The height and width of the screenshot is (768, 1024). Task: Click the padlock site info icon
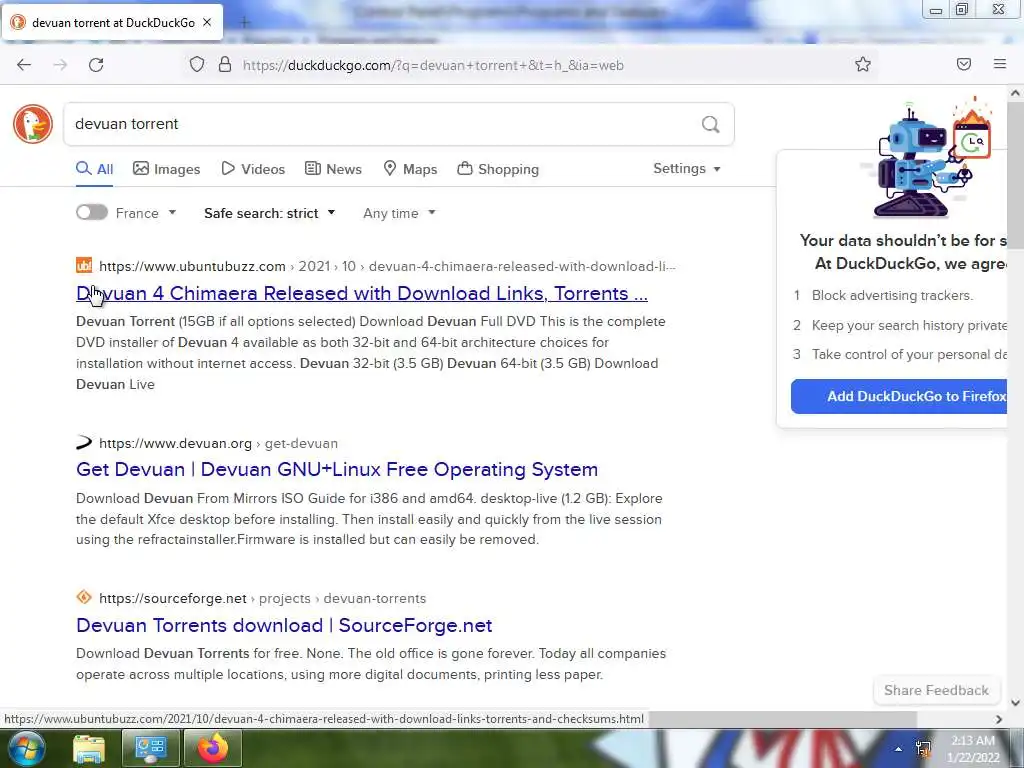(x=225, y=64)
